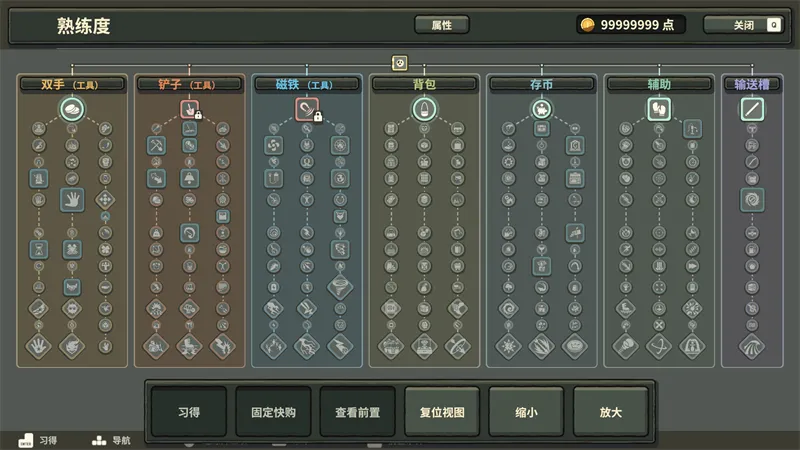The width and height of the screenshot is (800, 450).
Task: Click the 查看前置 prerequisites button
Action: (358, 412)
